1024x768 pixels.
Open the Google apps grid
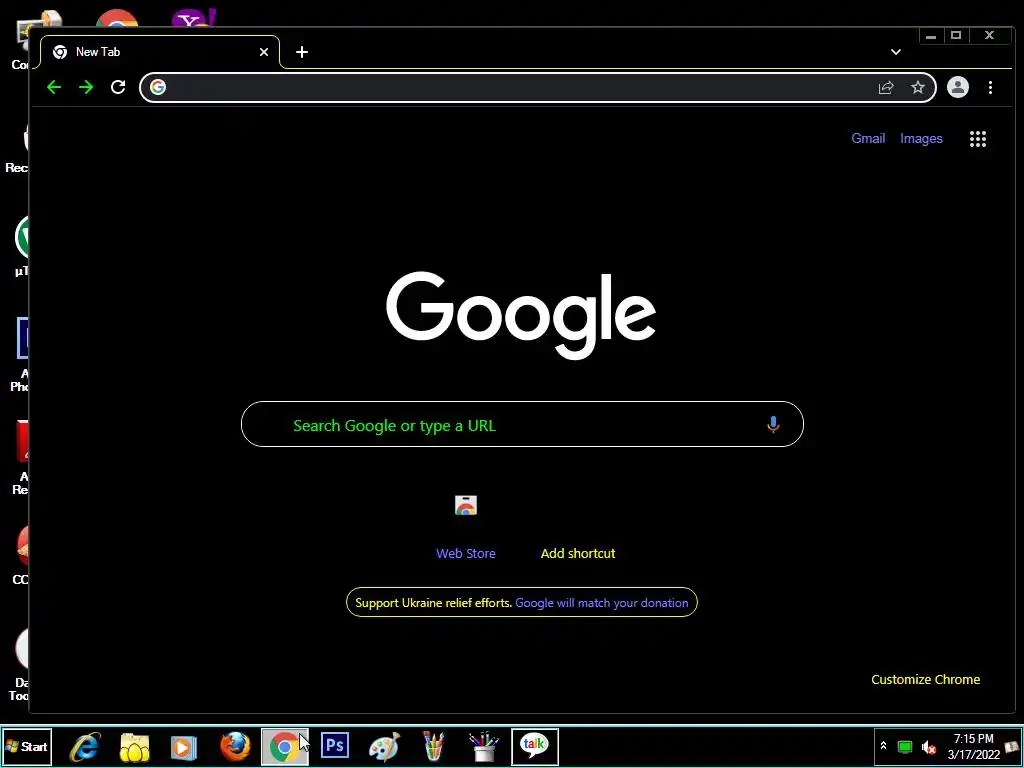(978, 138)
